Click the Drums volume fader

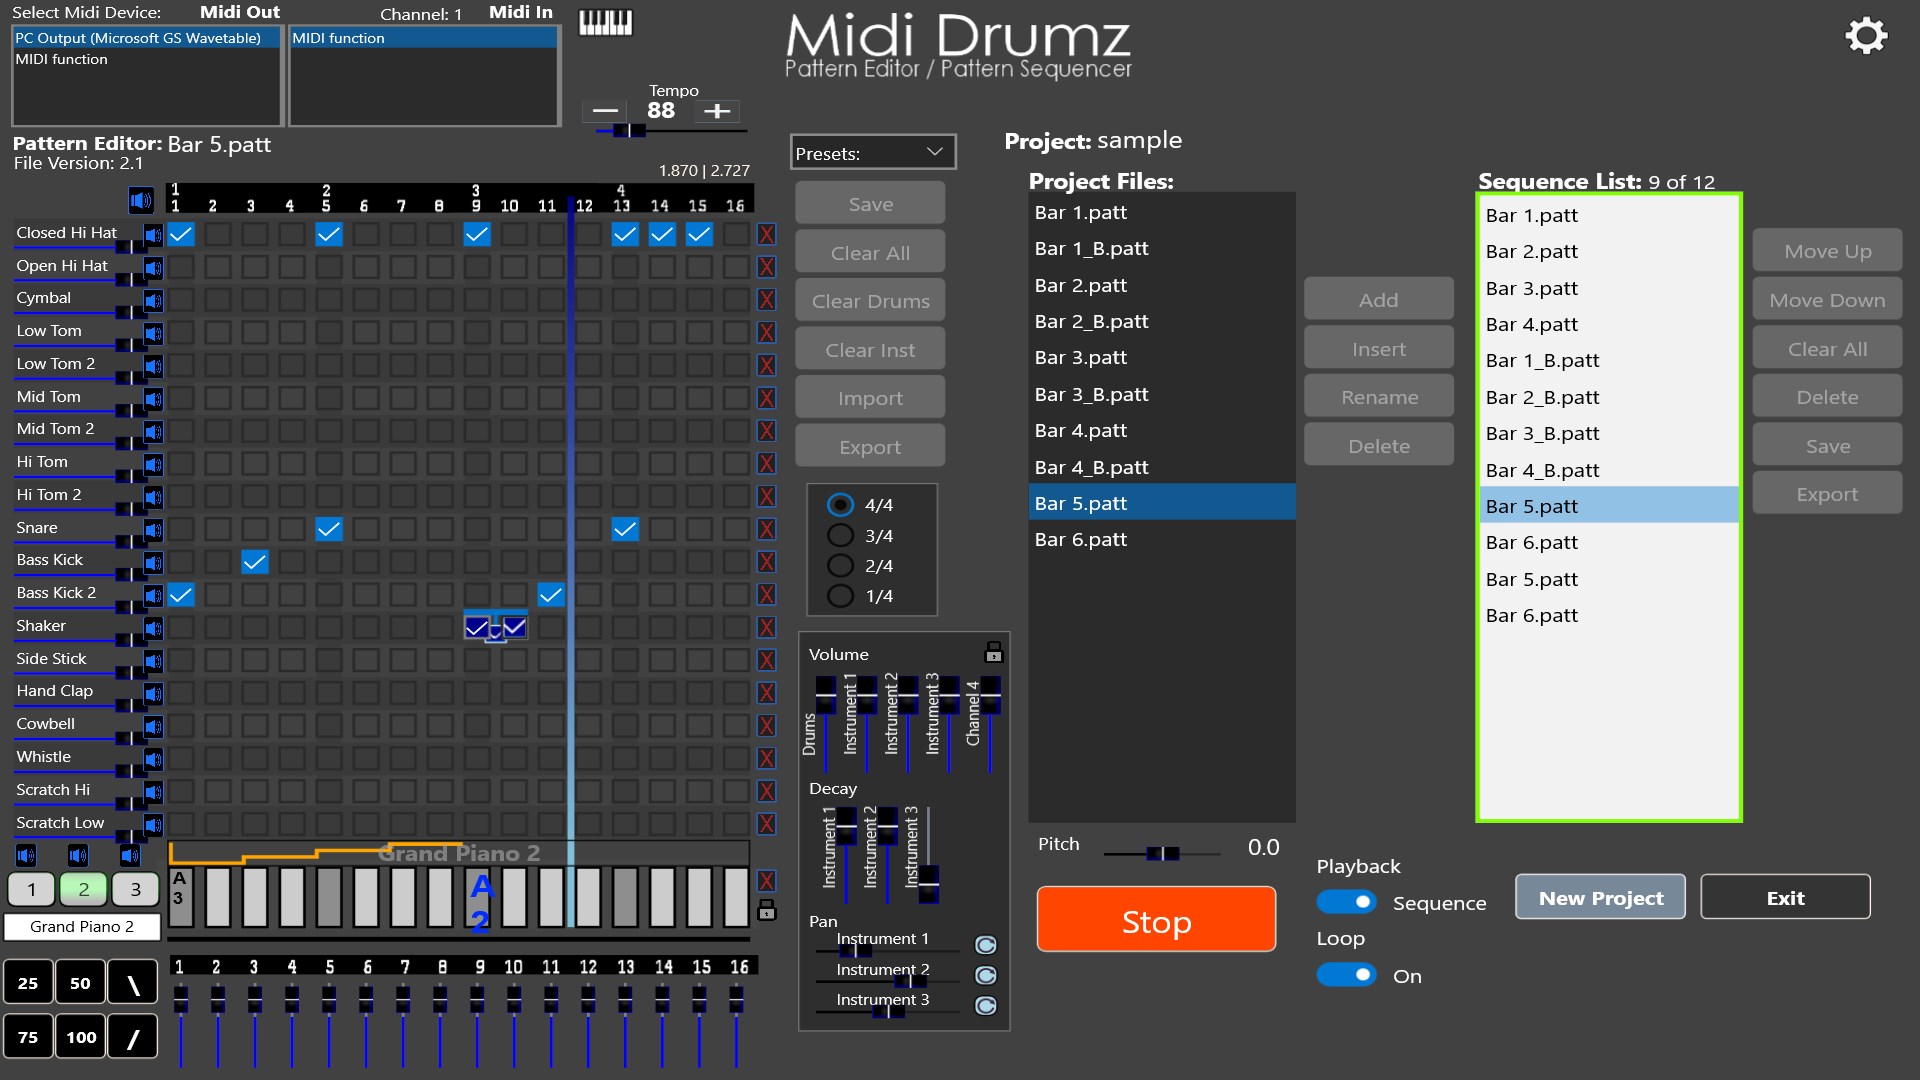click(825, 694)
